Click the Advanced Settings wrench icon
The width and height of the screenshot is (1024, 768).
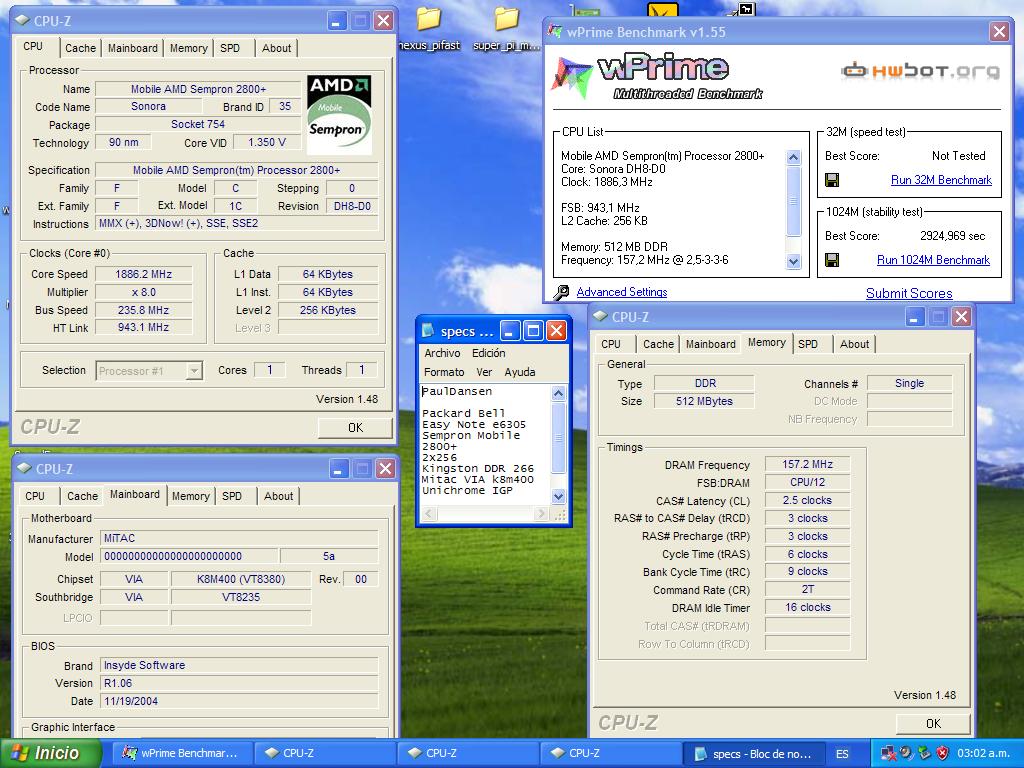click(x=561, y=293)
